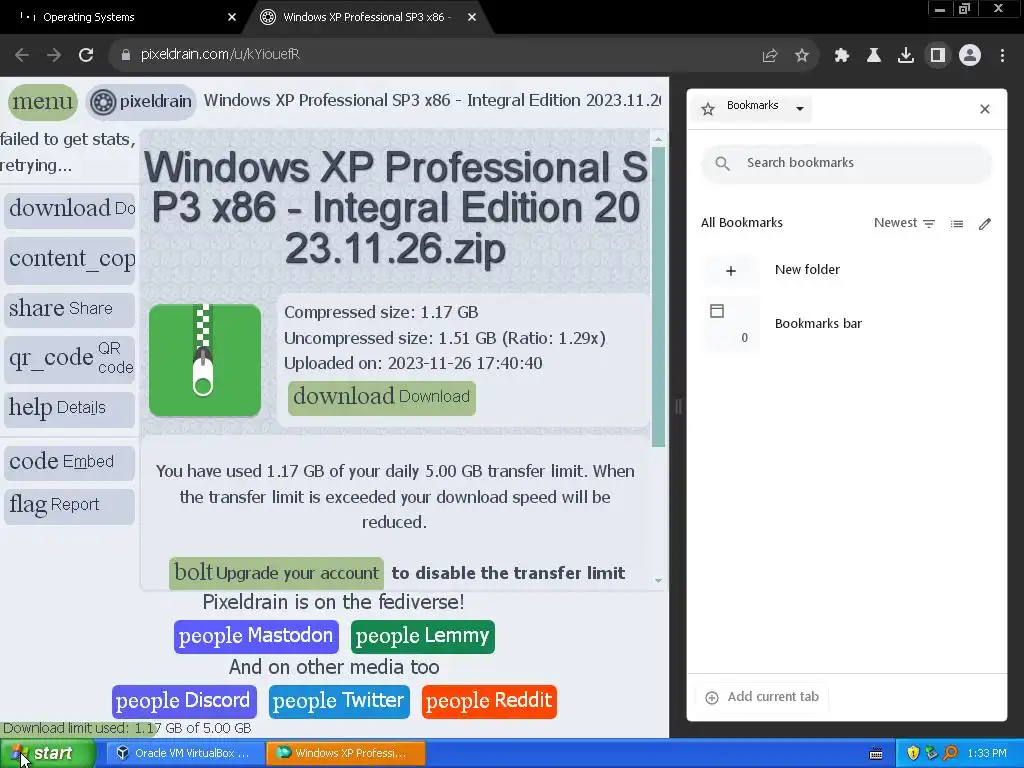Click the green Download button

click(382, 397)
